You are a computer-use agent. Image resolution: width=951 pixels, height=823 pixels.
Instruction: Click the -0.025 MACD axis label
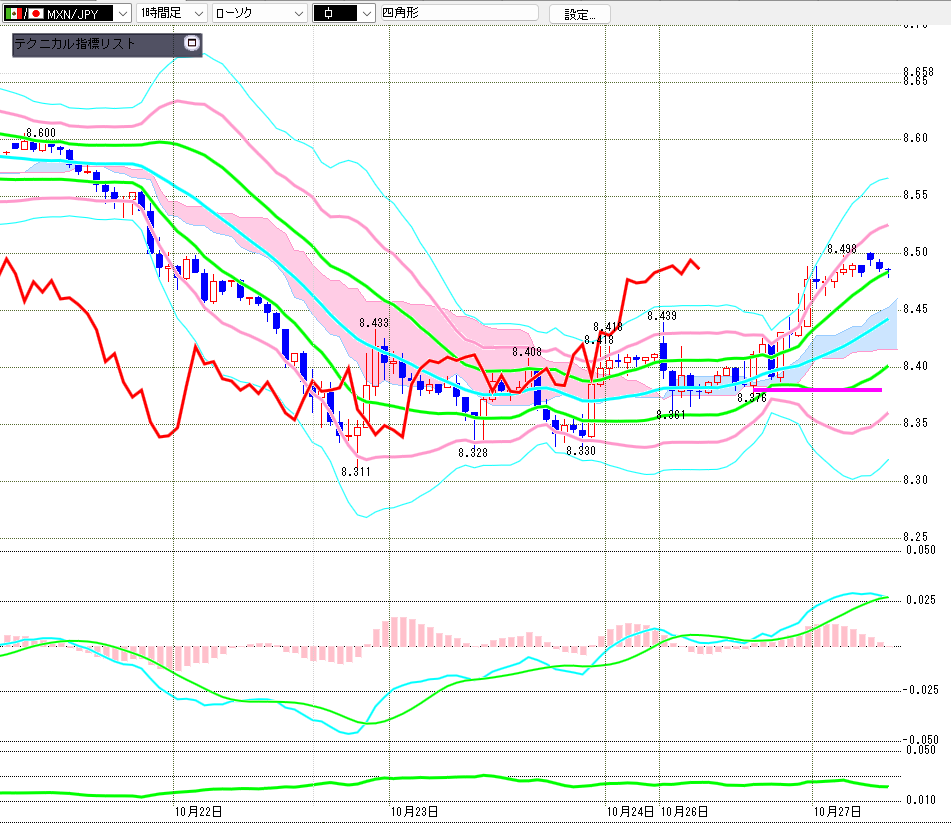point(921,690)
